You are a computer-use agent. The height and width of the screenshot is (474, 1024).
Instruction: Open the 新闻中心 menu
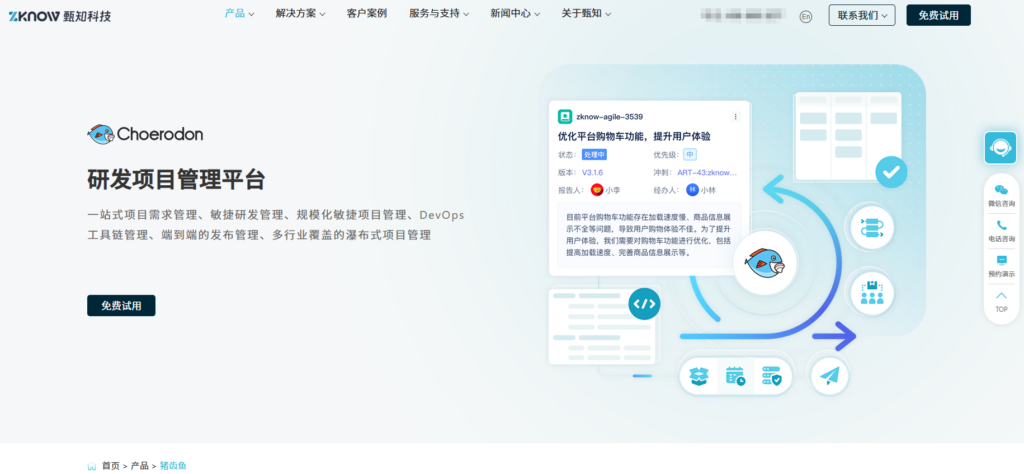515,14
